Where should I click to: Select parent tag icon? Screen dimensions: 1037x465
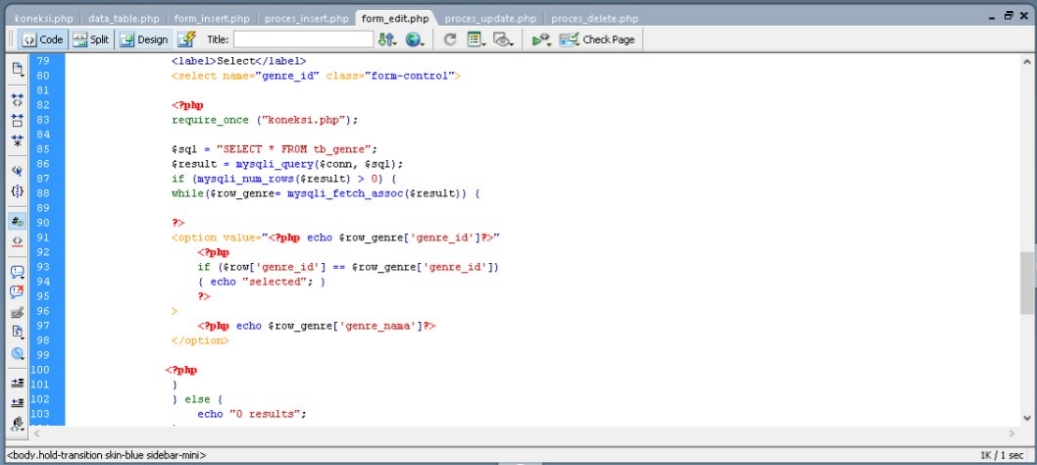(x=17, y=171)
